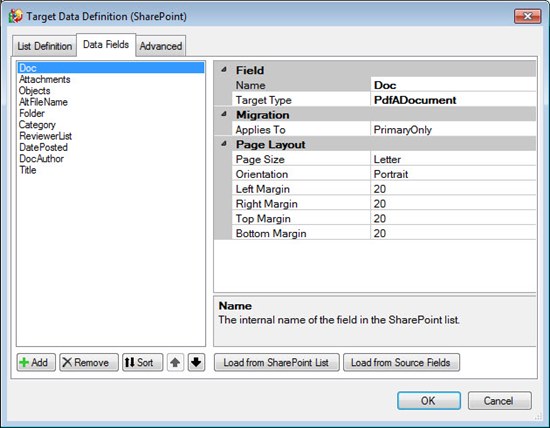Click the Applies To value PrimaryOnly
550x428 pixels.
[x=453, y=129]
